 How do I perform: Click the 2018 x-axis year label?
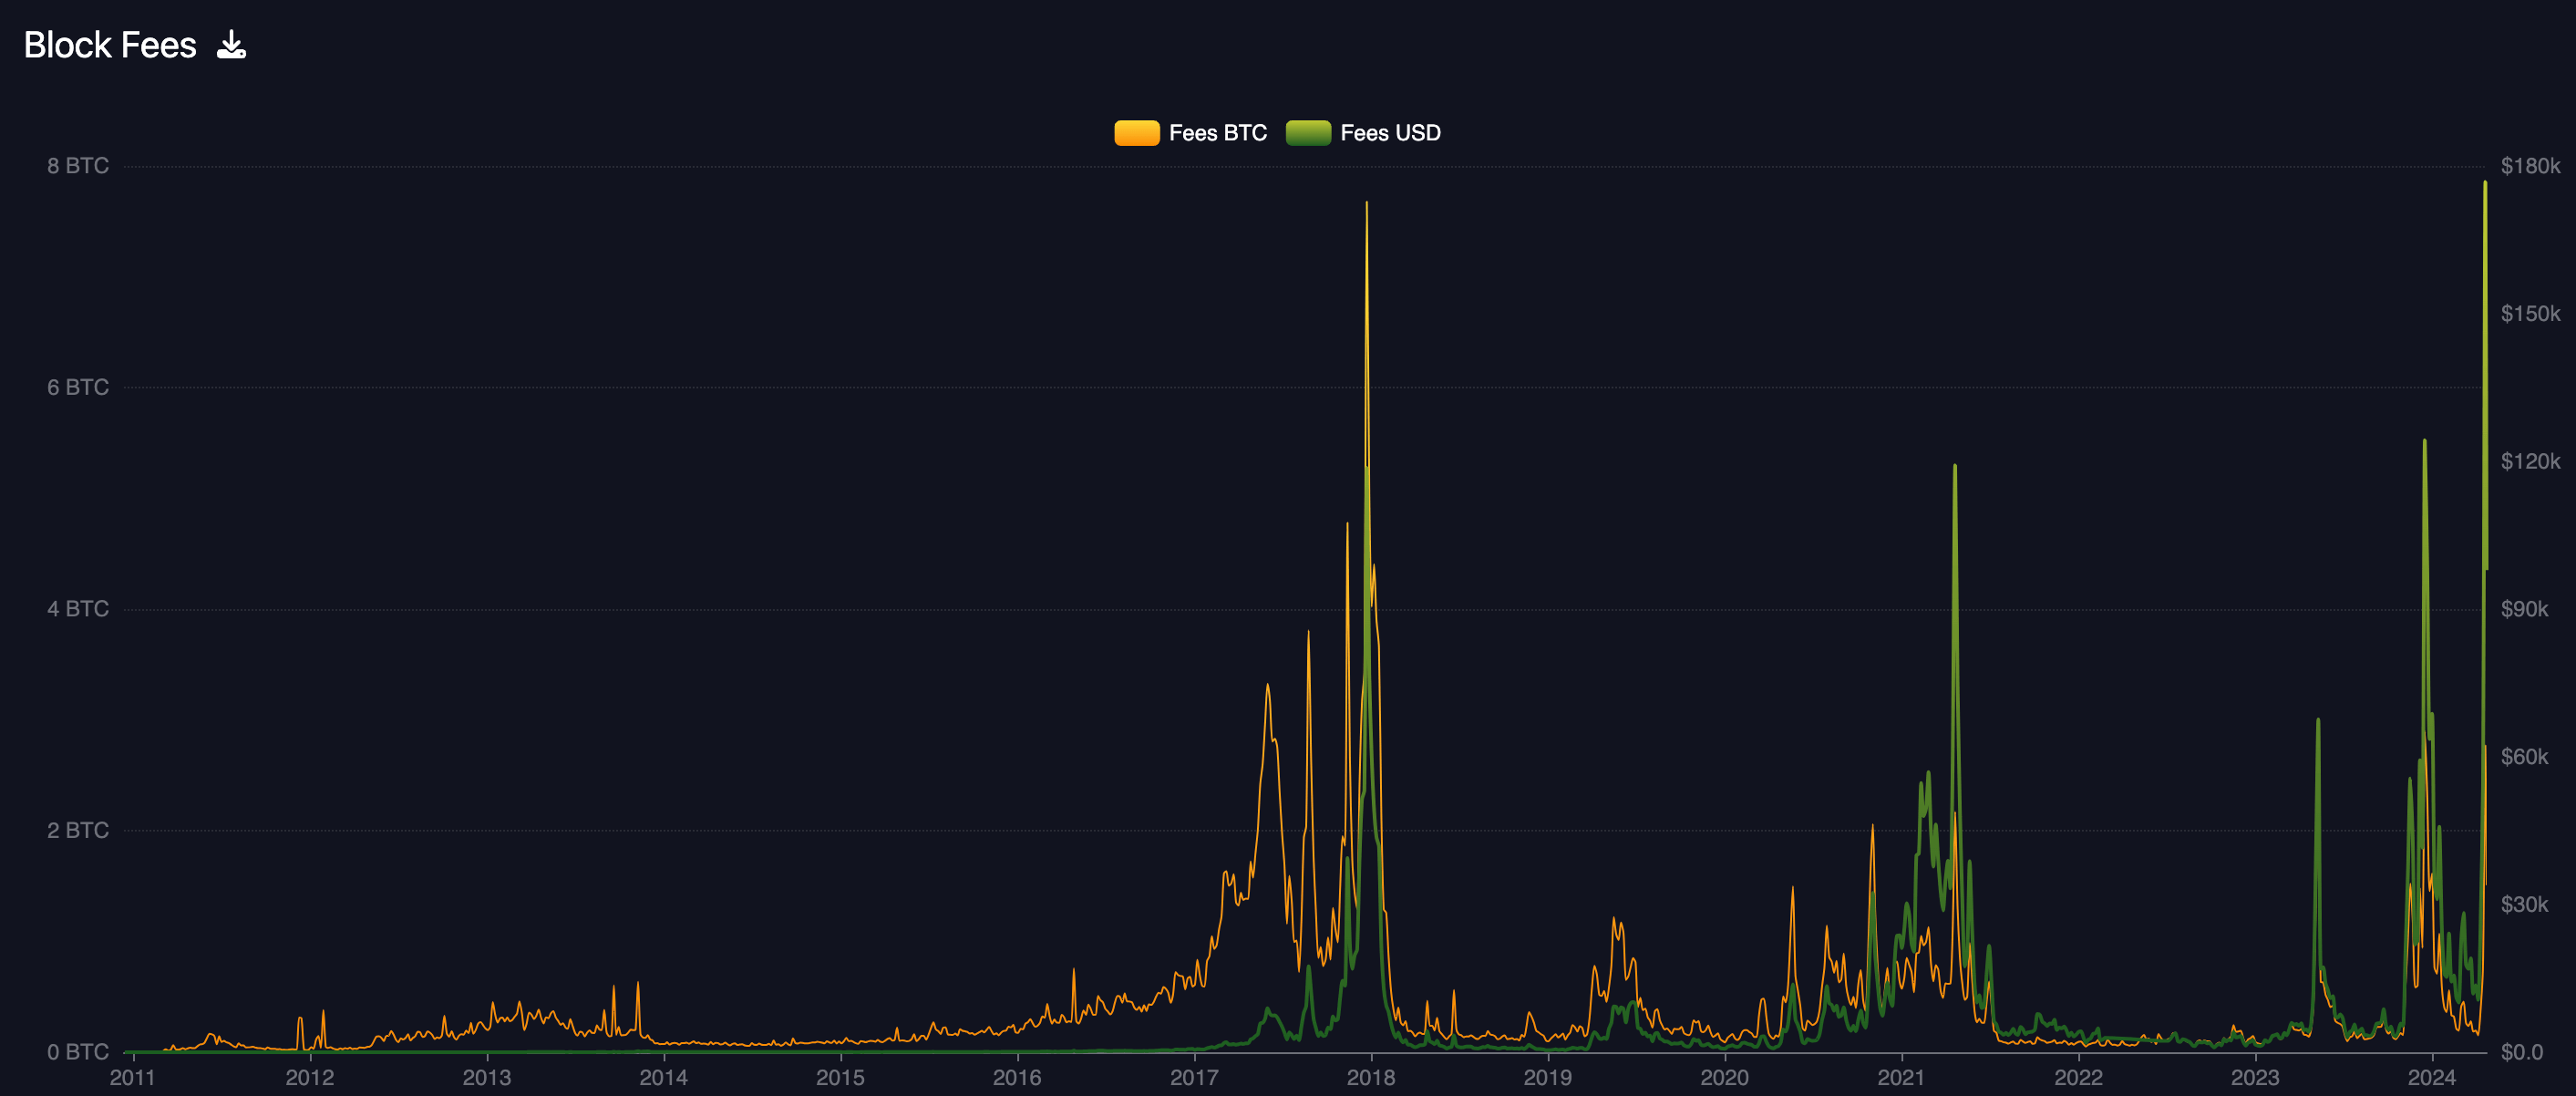click(1370, 1077)
